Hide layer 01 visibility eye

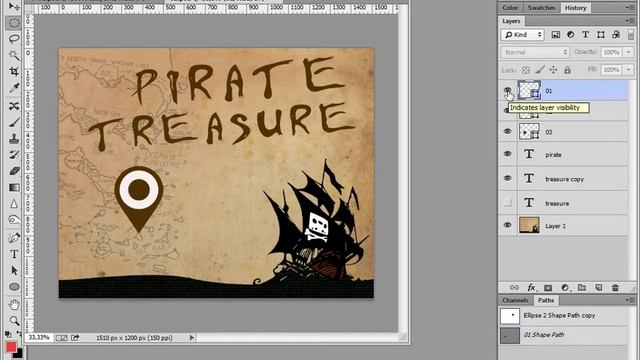507,91
